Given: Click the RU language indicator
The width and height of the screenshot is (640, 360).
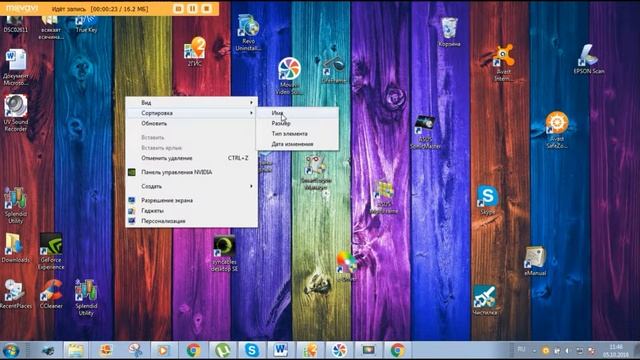Looking at the screenshot, I should coord(521,349).
